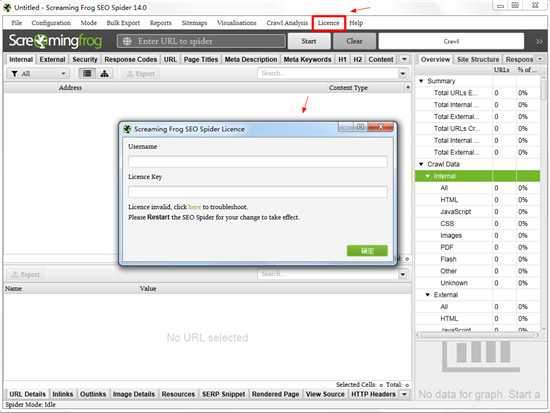Open the Help menu

point(356,23)
